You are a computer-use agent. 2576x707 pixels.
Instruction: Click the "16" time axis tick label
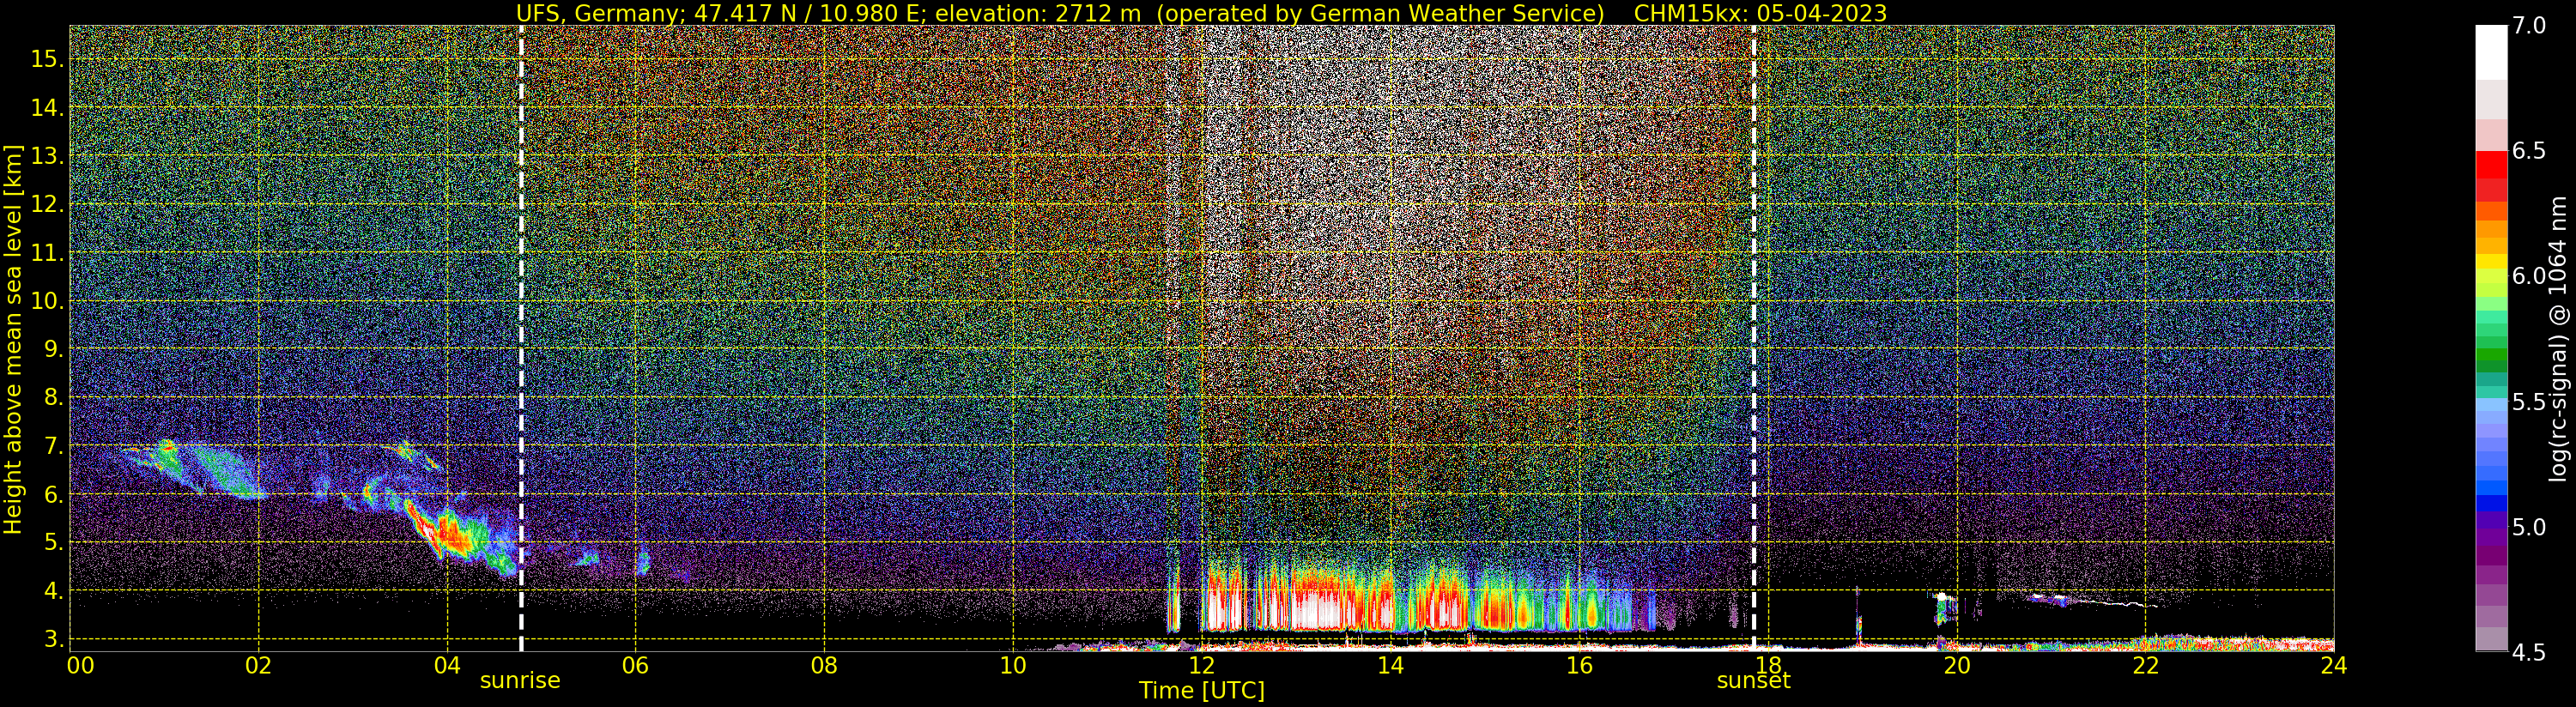point(1579,666)
